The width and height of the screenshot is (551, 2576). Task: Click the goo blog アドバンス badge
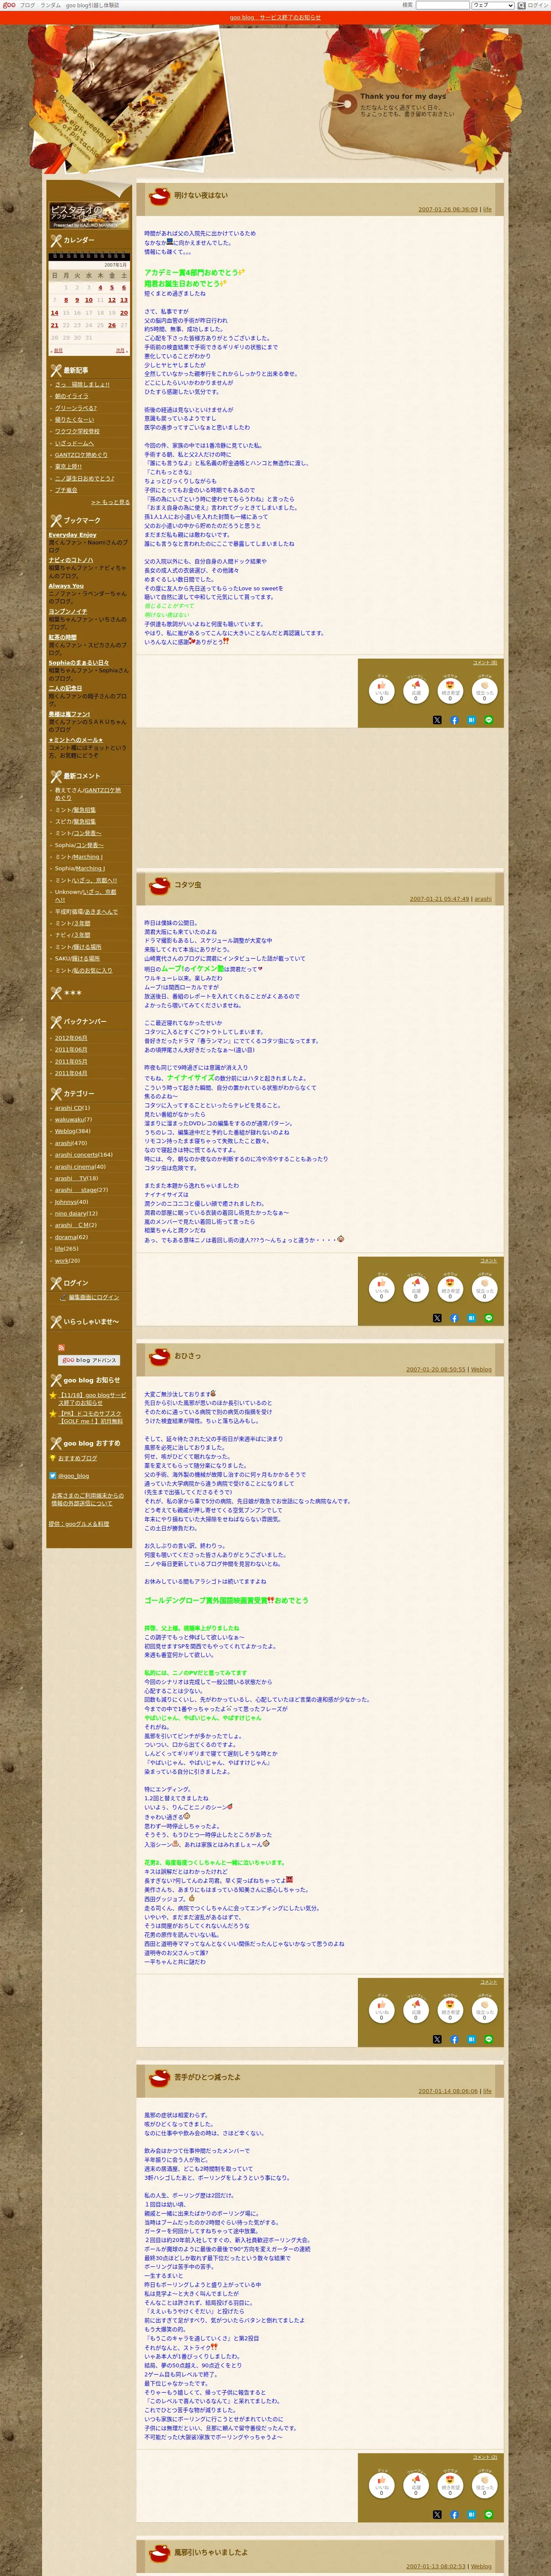click(x=89, y=1360)
